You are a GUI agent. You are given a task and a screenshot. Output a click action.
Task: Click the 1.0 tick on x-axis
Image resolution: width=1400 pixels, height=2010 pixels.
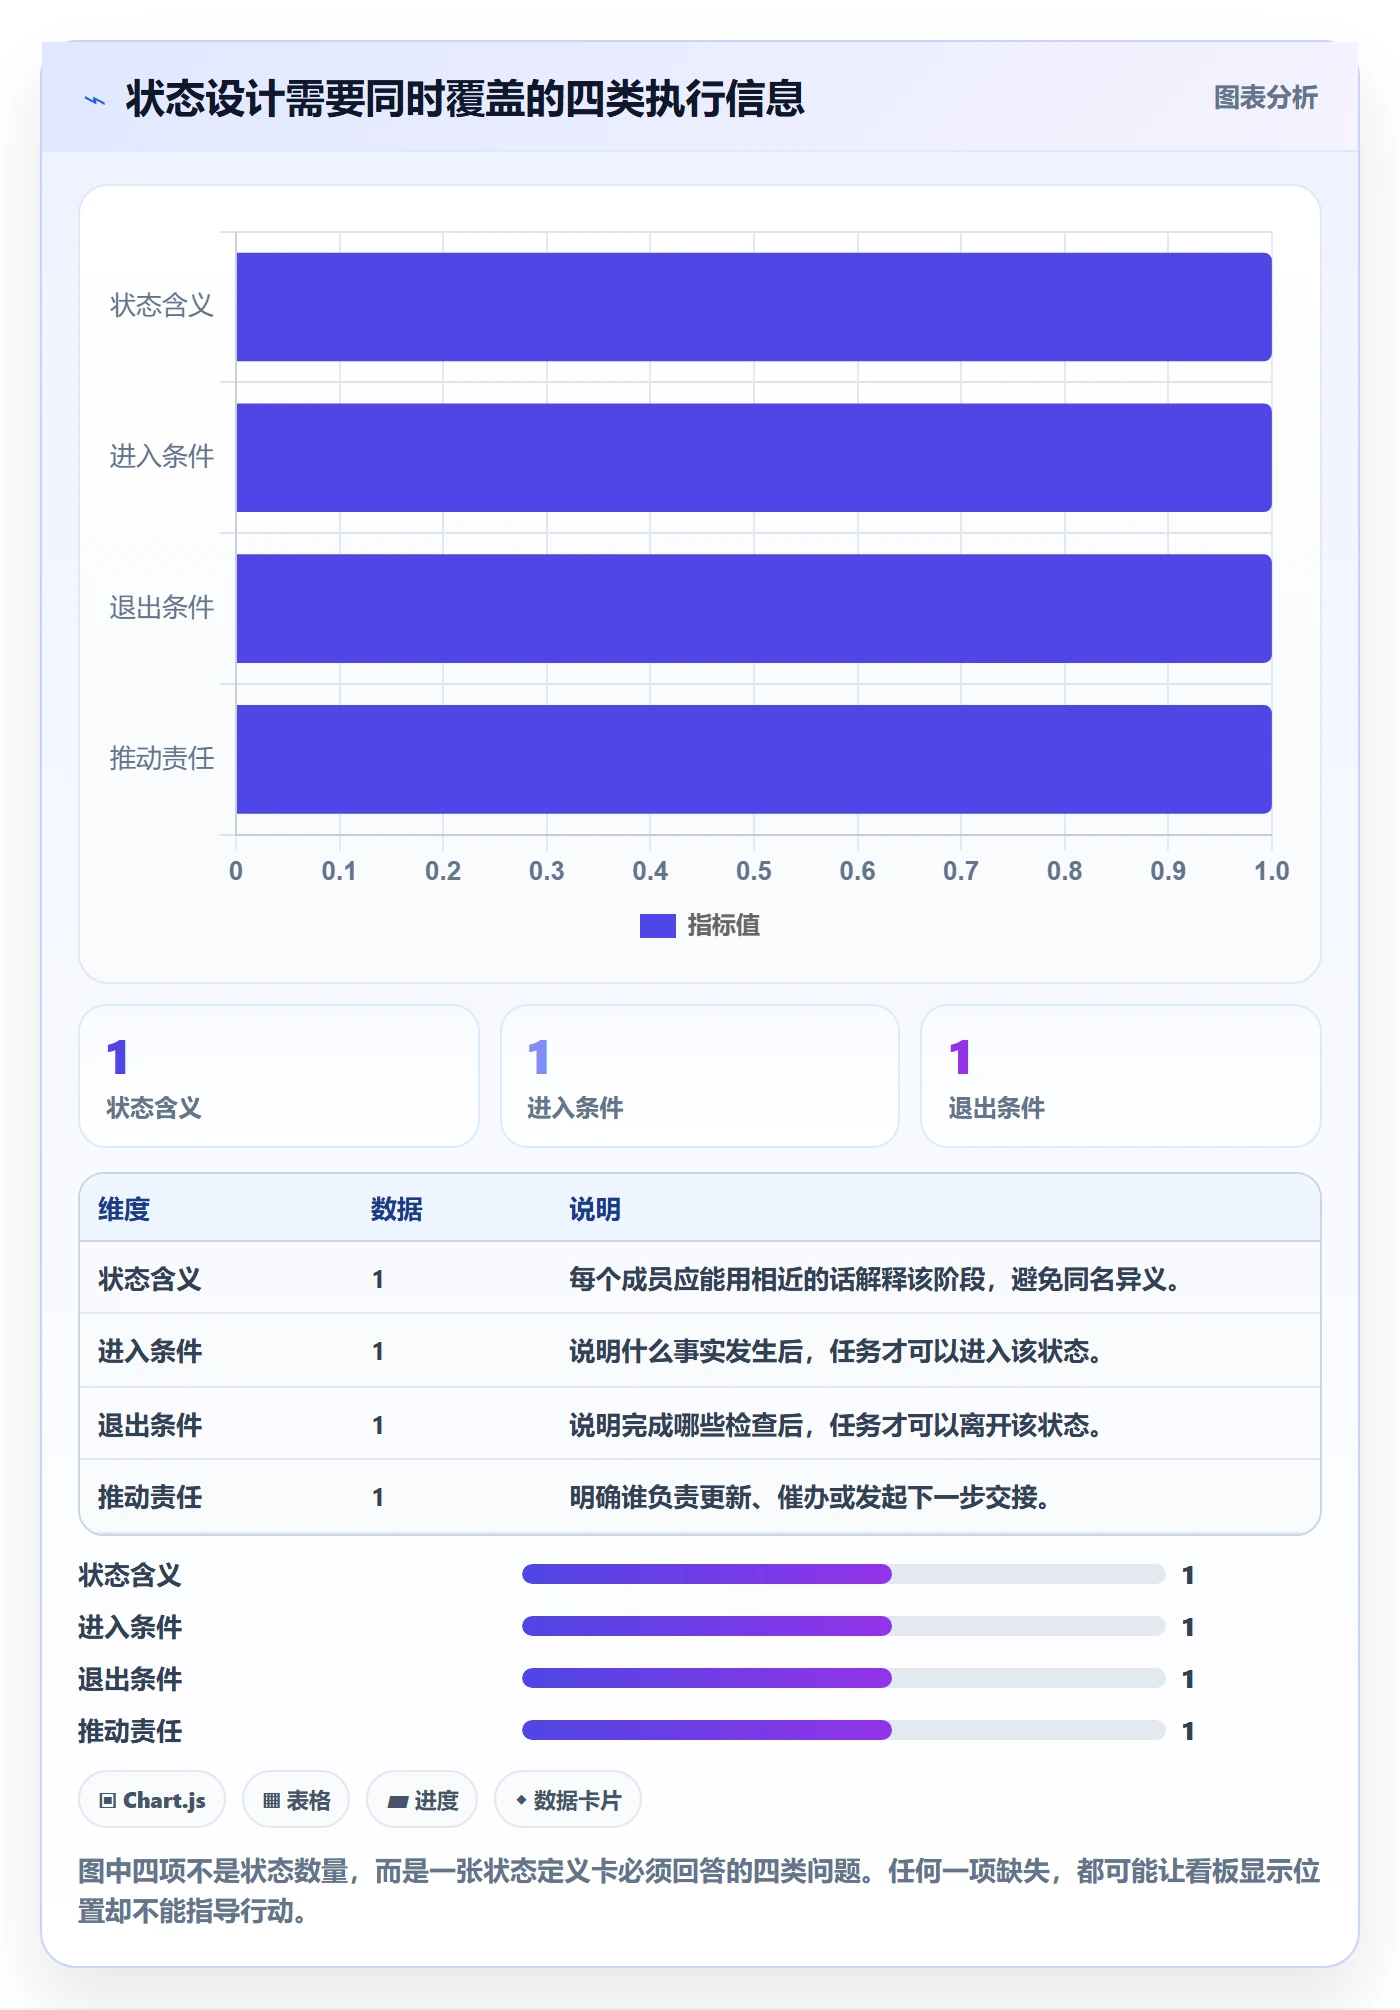[1272, 871]
